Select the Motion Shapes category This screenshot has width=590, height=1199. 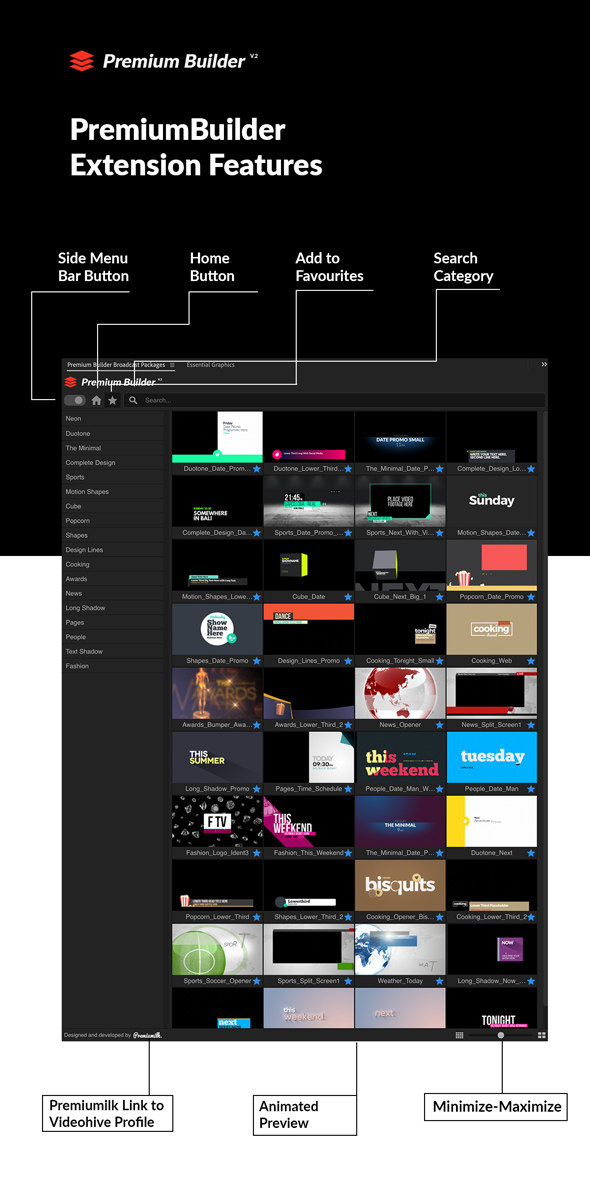point(115,492)
